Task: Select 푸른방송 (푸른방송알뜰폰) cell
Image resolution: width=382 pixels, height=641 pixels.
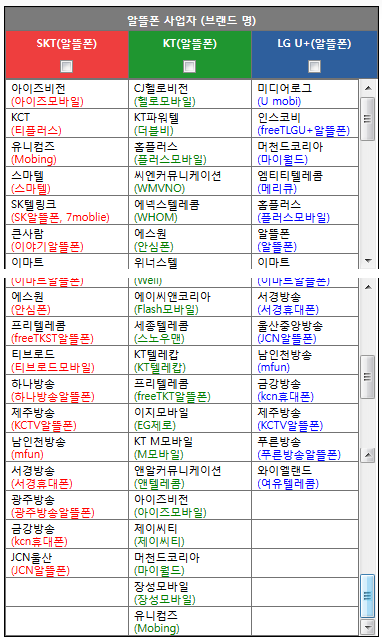Action: (305, 447)
